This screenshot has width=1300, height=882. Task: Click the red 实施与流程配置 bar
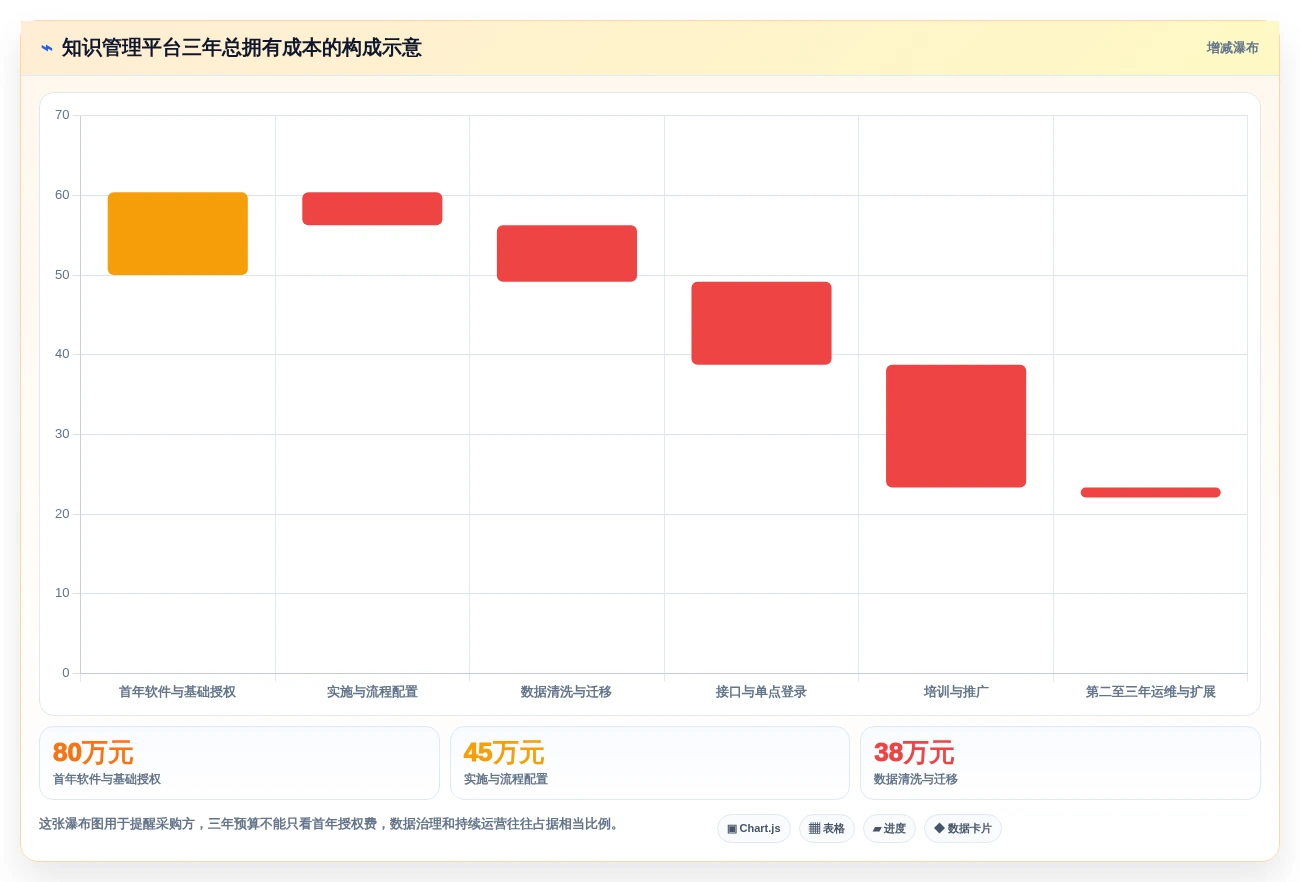(372, 209)
